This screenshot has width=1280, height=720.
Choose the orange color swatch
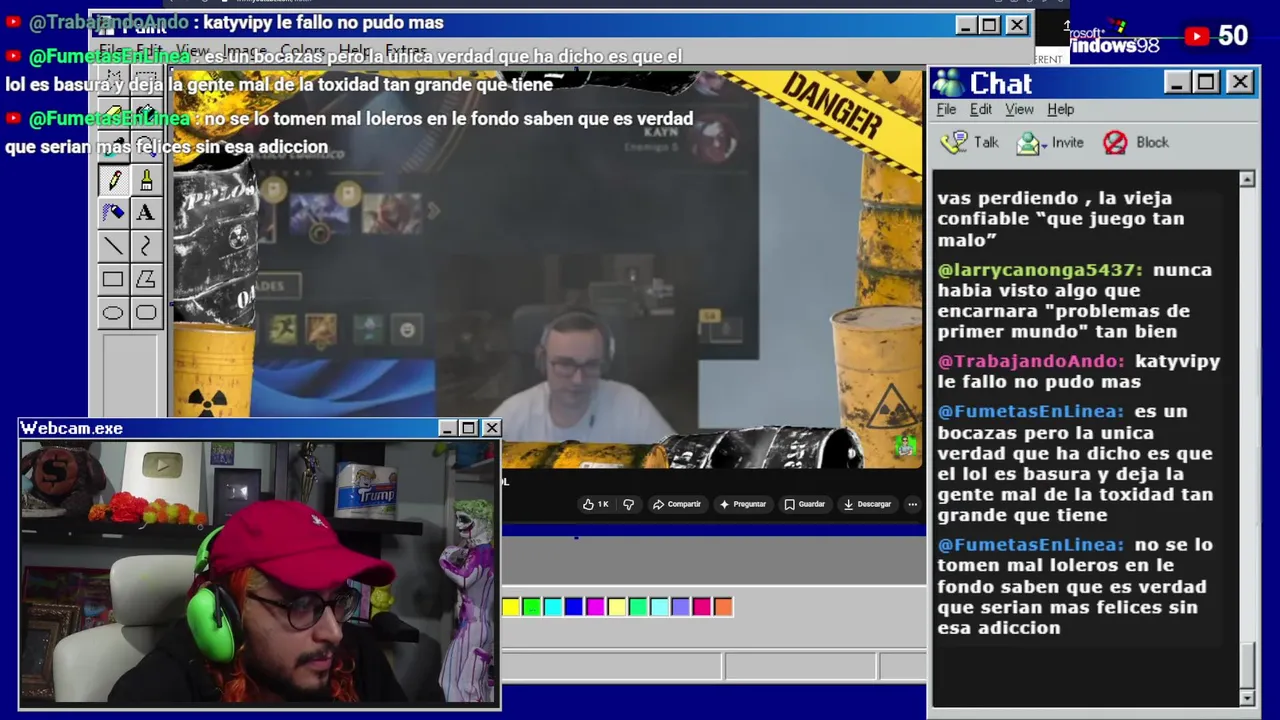(x=723, y=606)
